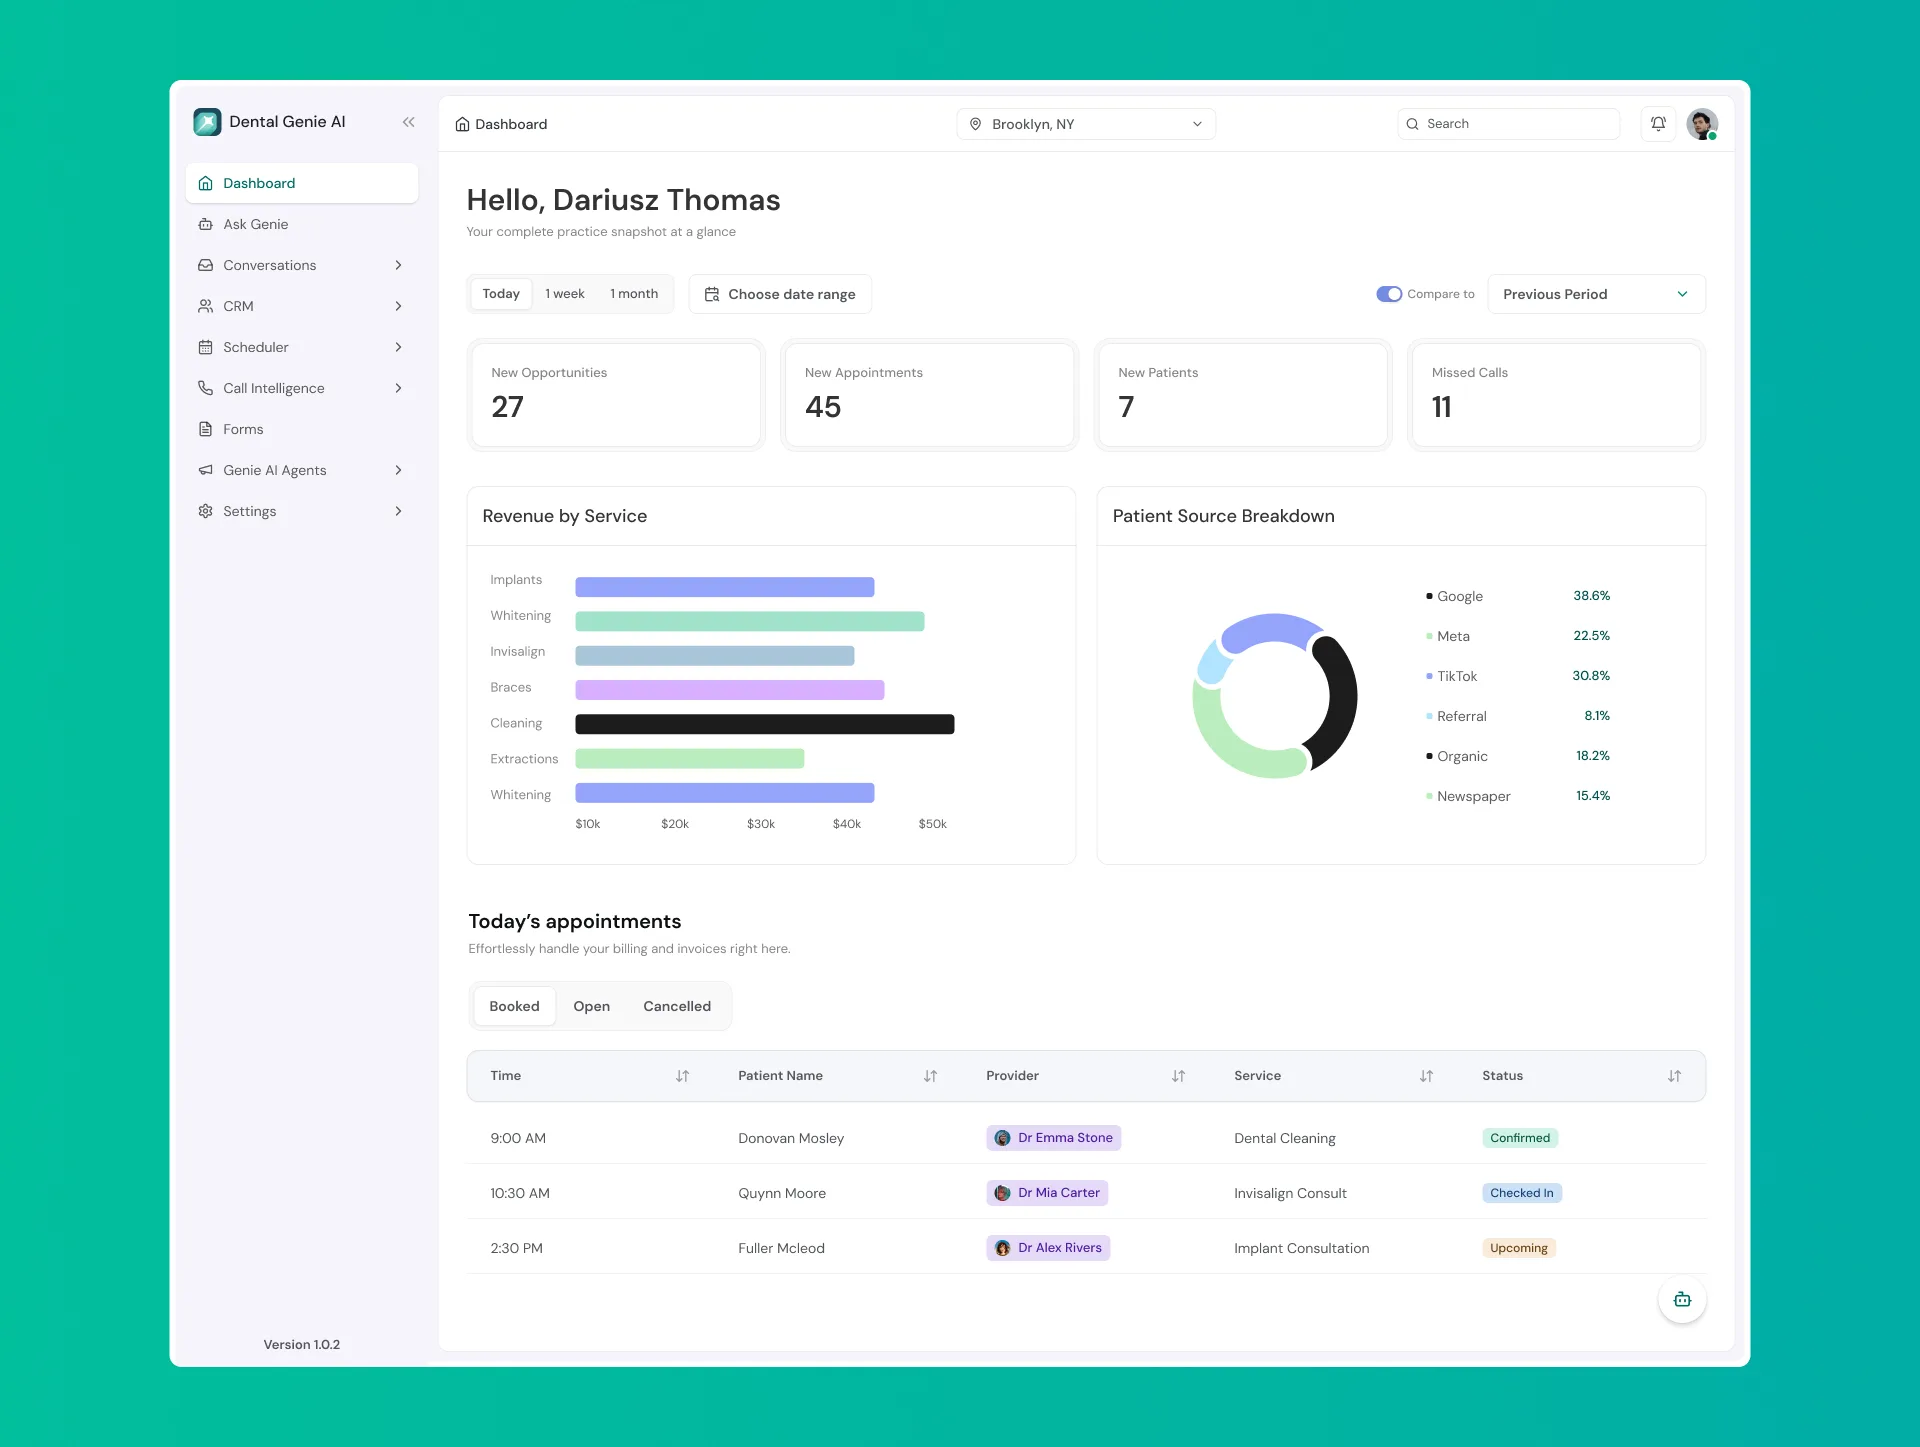The image size is (1920, 1447).
Task: Sort the Patient Name column
Action: (930, 1076)
